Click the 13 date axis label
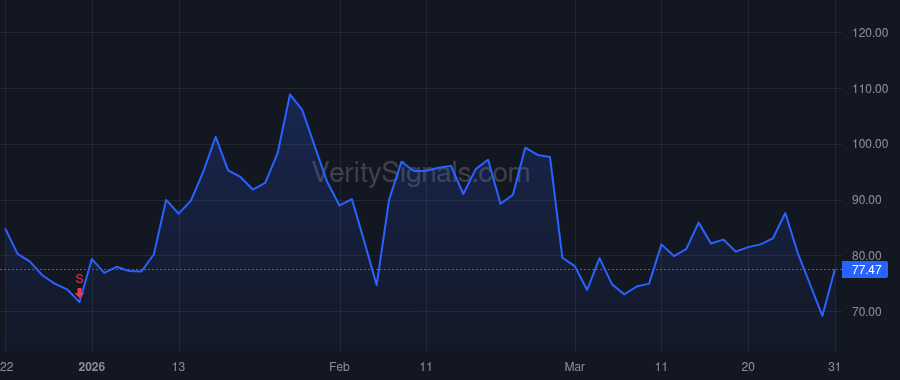This screenshot has height=380, width=900. point(179,366)
